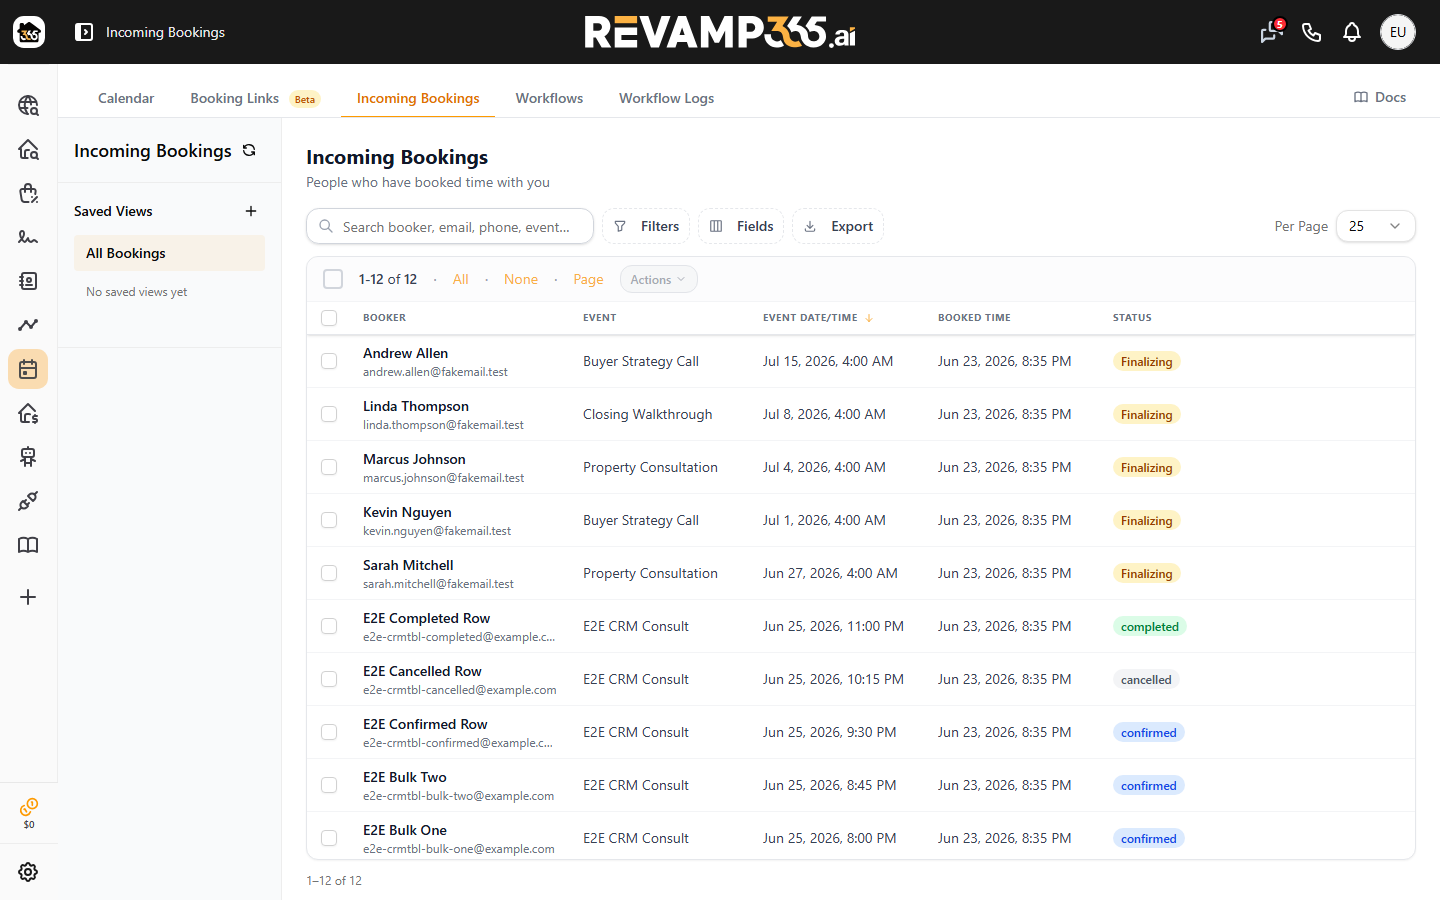Open the analytics trend sidebar icon
Viewport: 1440px width, 900px height.
point(28,325)
